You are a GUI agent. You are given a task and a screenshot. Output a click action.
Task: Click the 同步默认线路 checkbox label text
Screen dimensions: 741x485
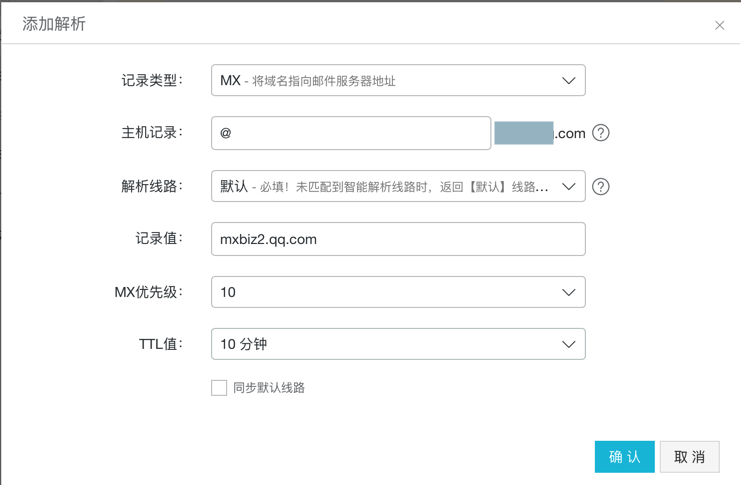coord(269,388)
